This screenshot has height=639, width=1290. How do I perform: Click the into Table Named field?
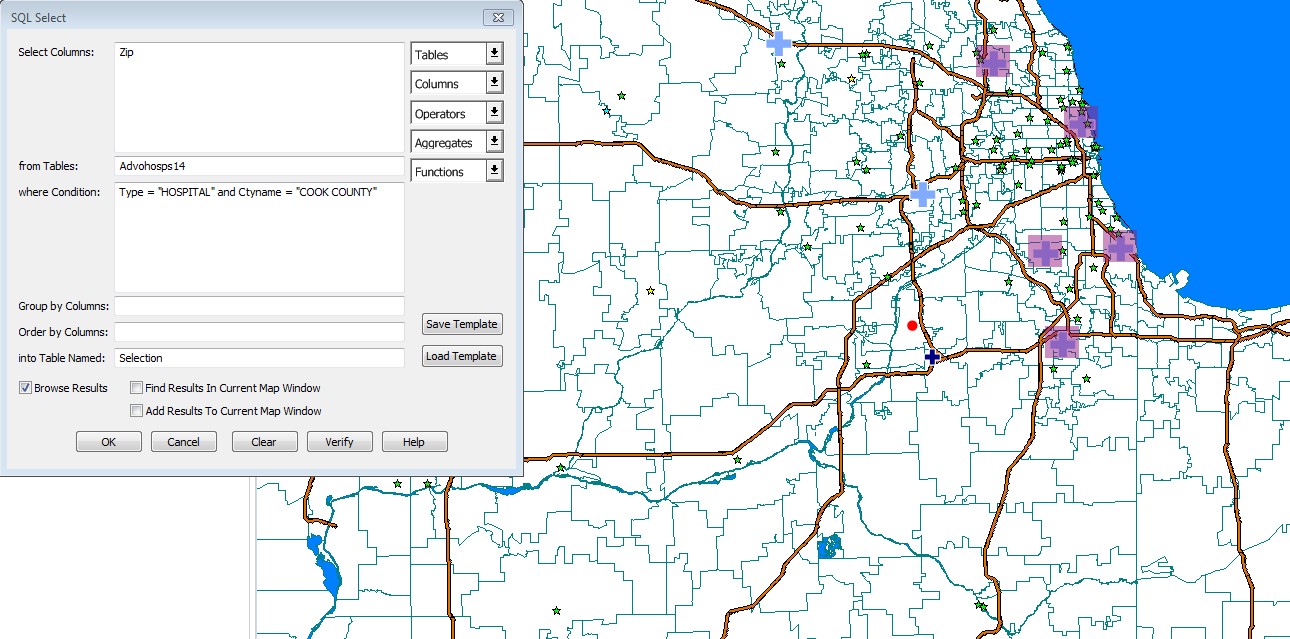(259, 358)
